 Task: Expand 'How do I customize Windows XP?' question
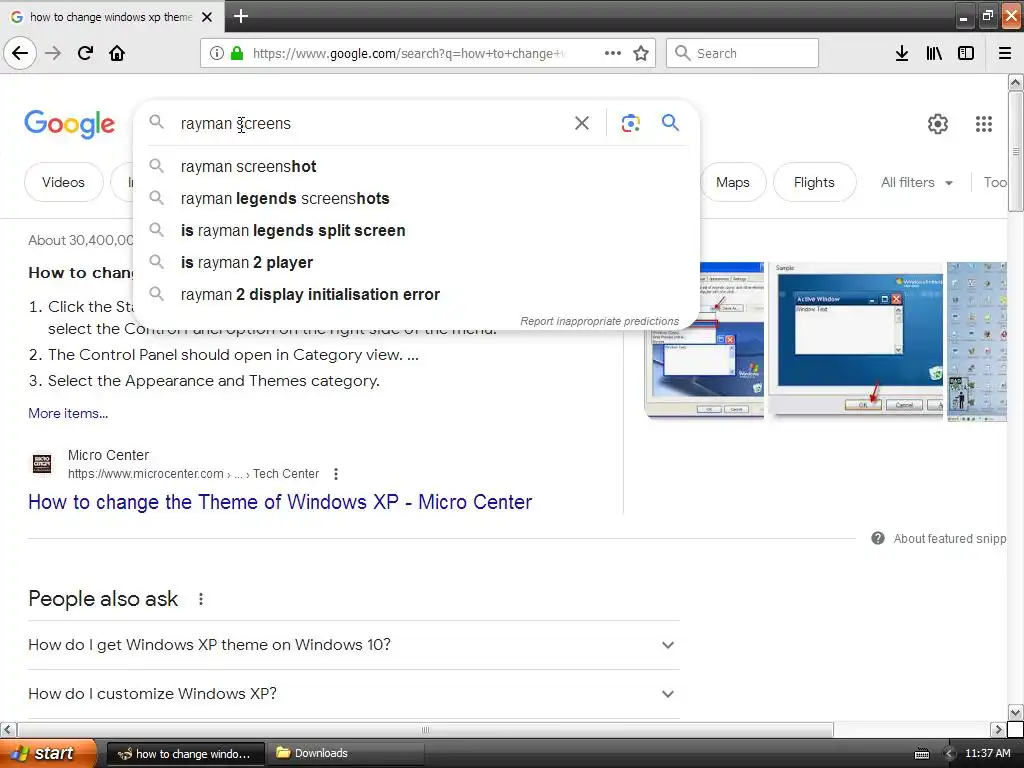pyautogui.click(x=353, y=694)
